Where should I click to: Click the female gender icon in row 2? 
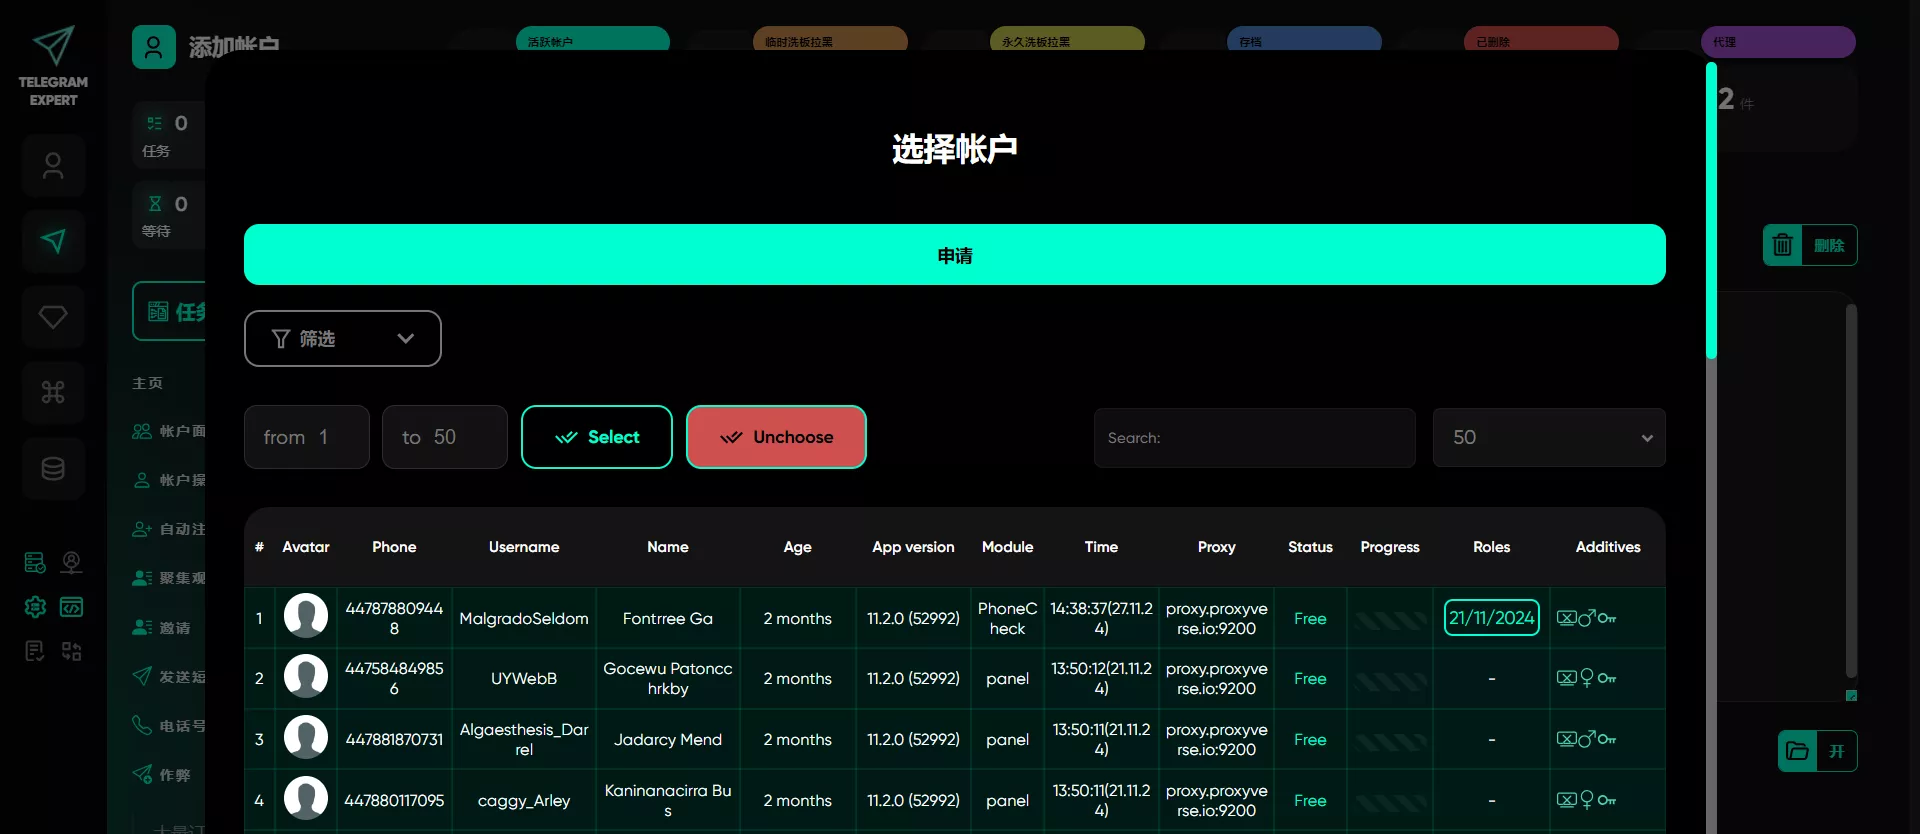1587,678
